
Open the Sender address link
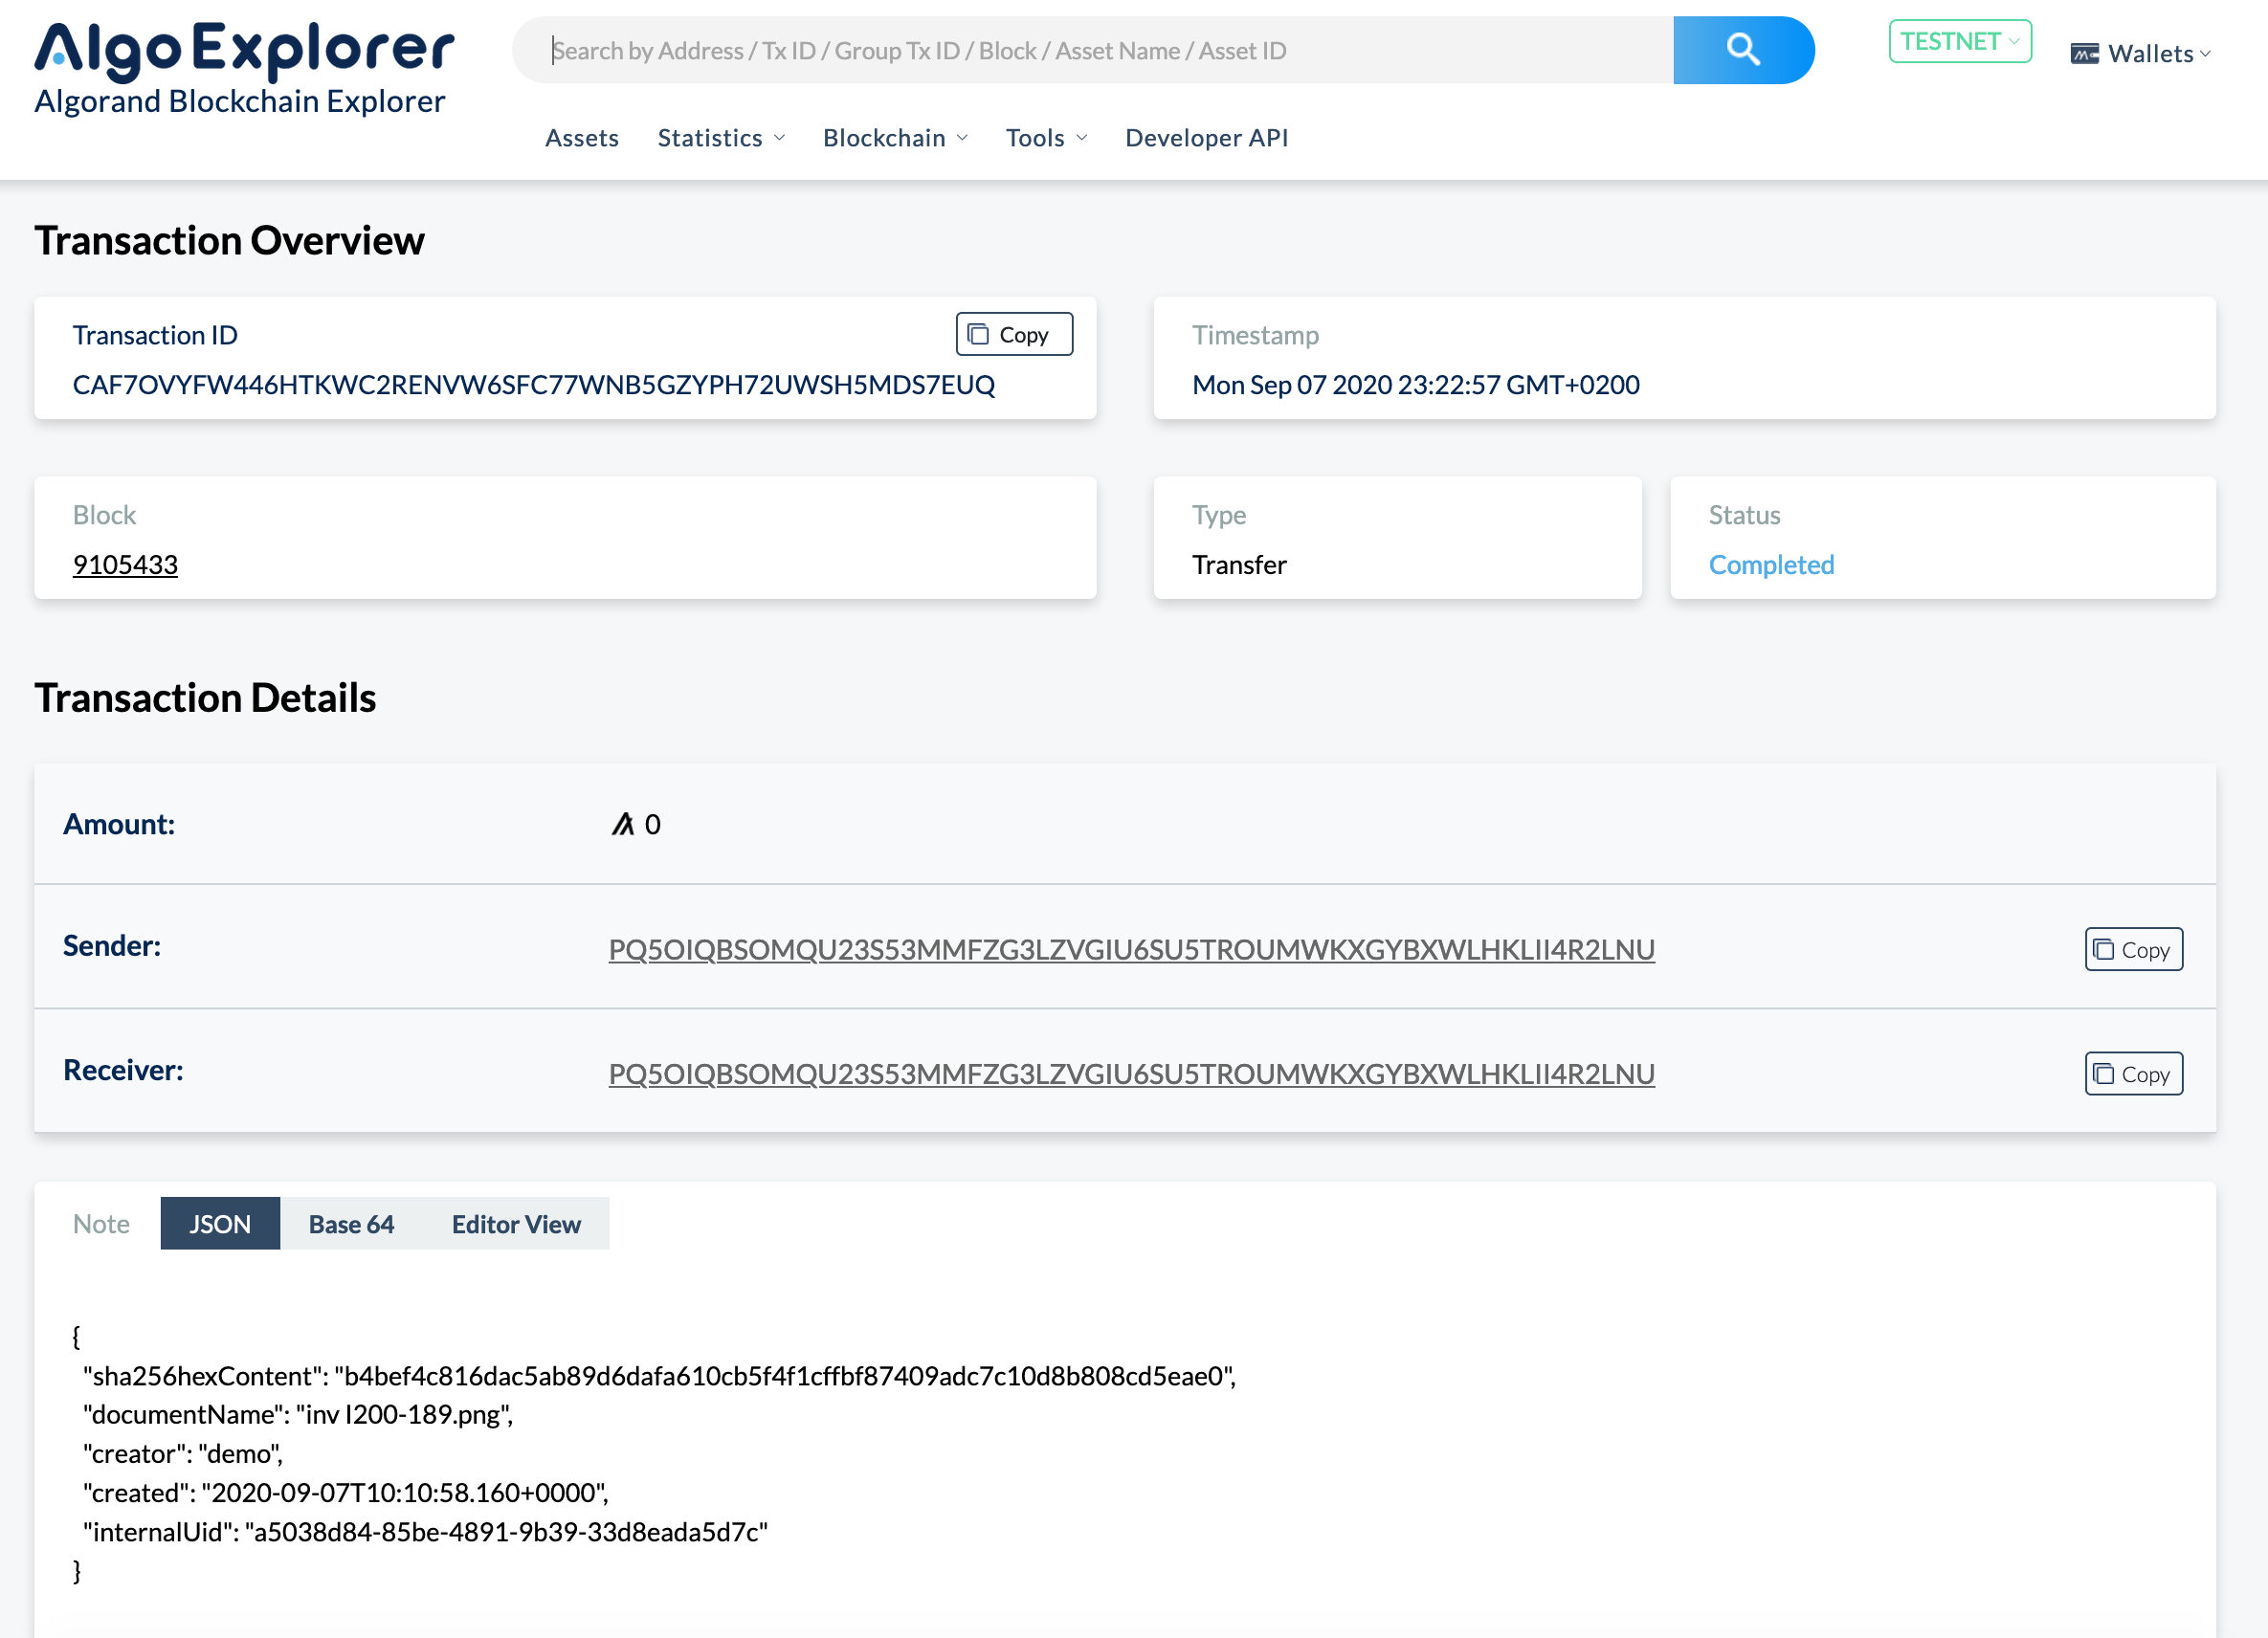(x=1131, y=949)
